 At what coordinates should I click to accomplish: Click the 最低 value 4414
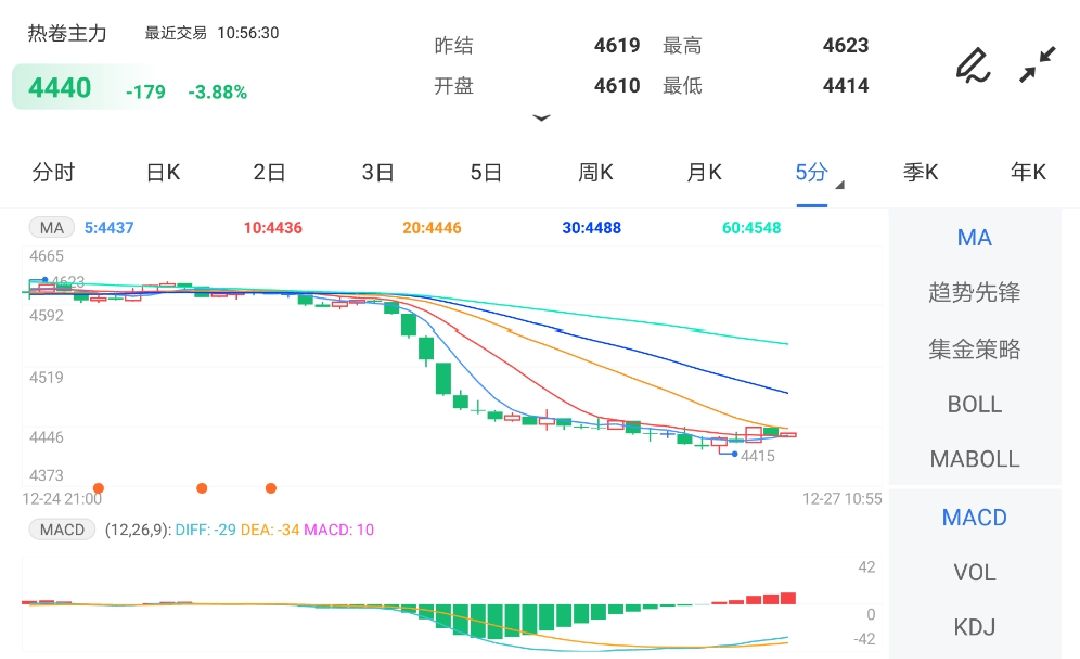click(x=846, y=86)
